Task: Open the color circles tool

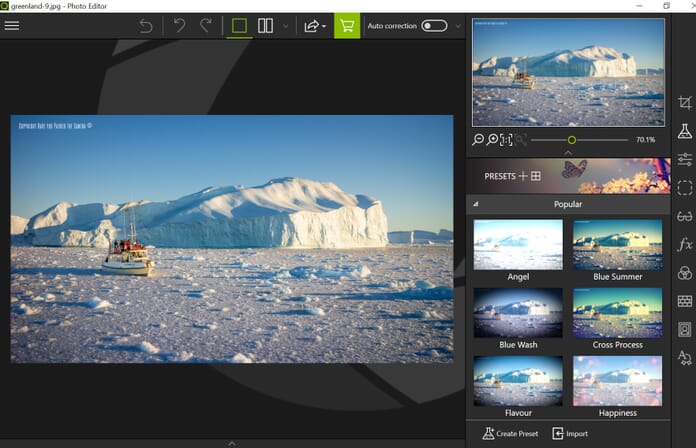Action: click(x=684, y=273)
